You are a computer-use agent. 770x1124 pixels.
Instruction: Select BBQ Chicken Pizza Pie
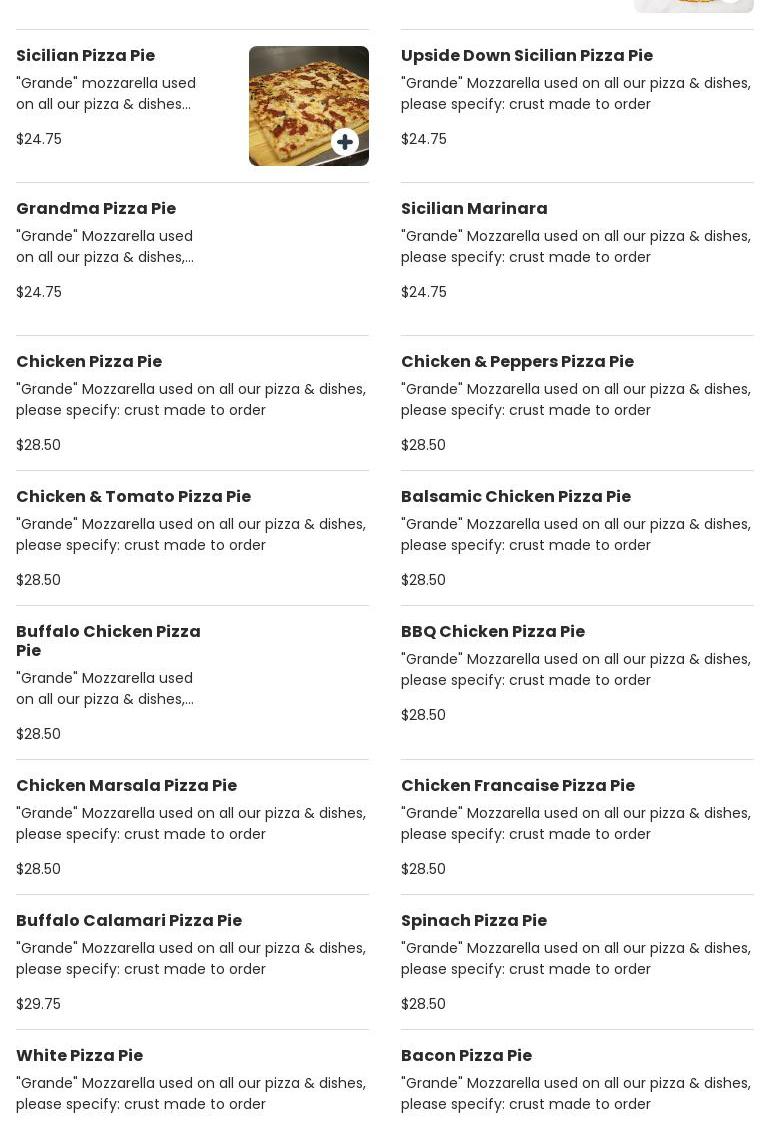coord(492,632)
